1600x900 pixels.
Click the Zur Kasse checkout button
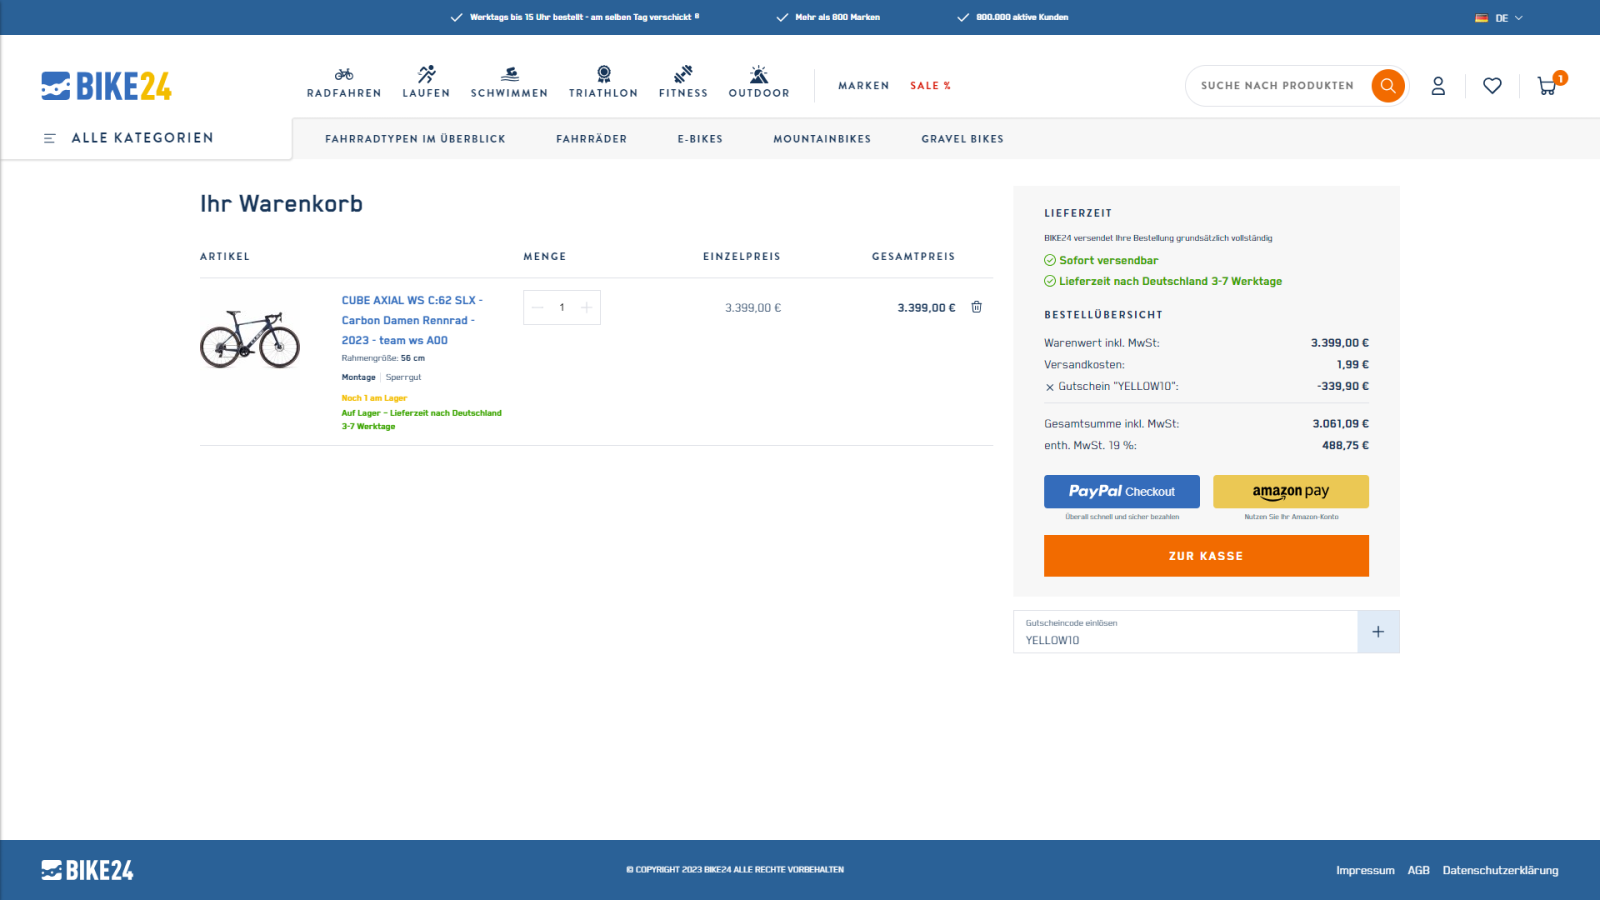point(1206,556)
